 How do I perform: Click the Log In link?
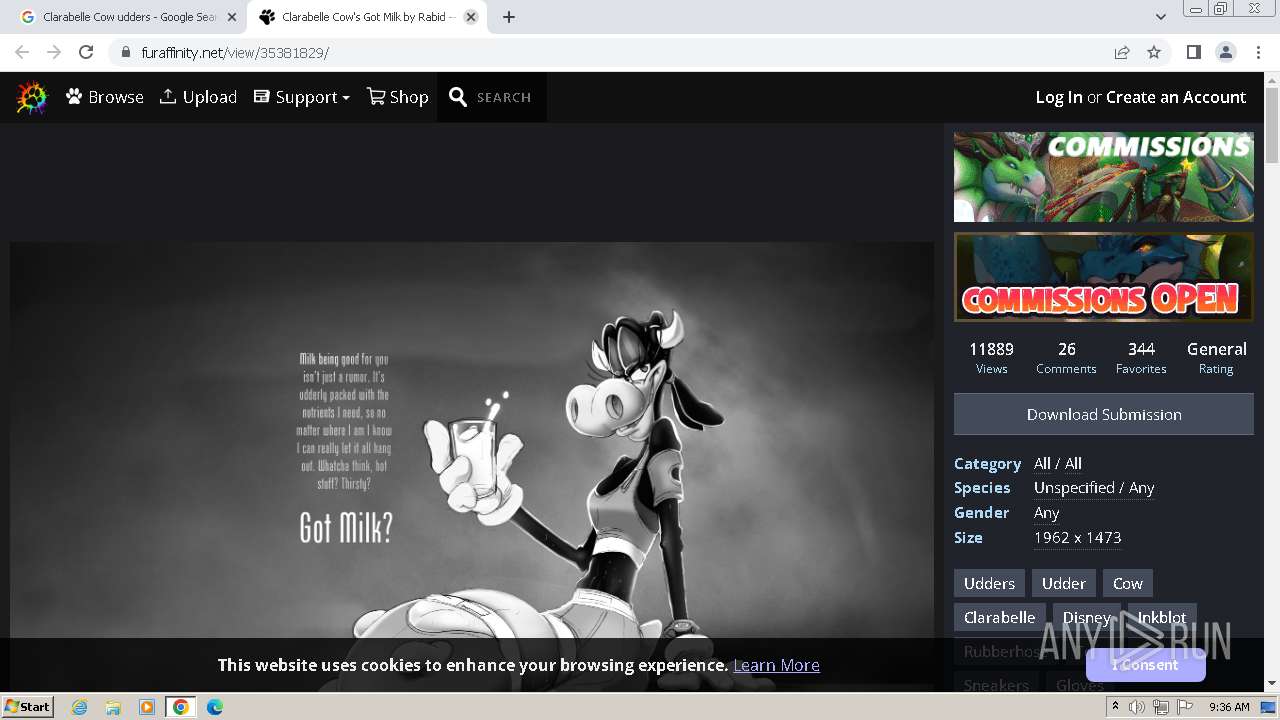pyautogui.click(x=1059, y=97)
